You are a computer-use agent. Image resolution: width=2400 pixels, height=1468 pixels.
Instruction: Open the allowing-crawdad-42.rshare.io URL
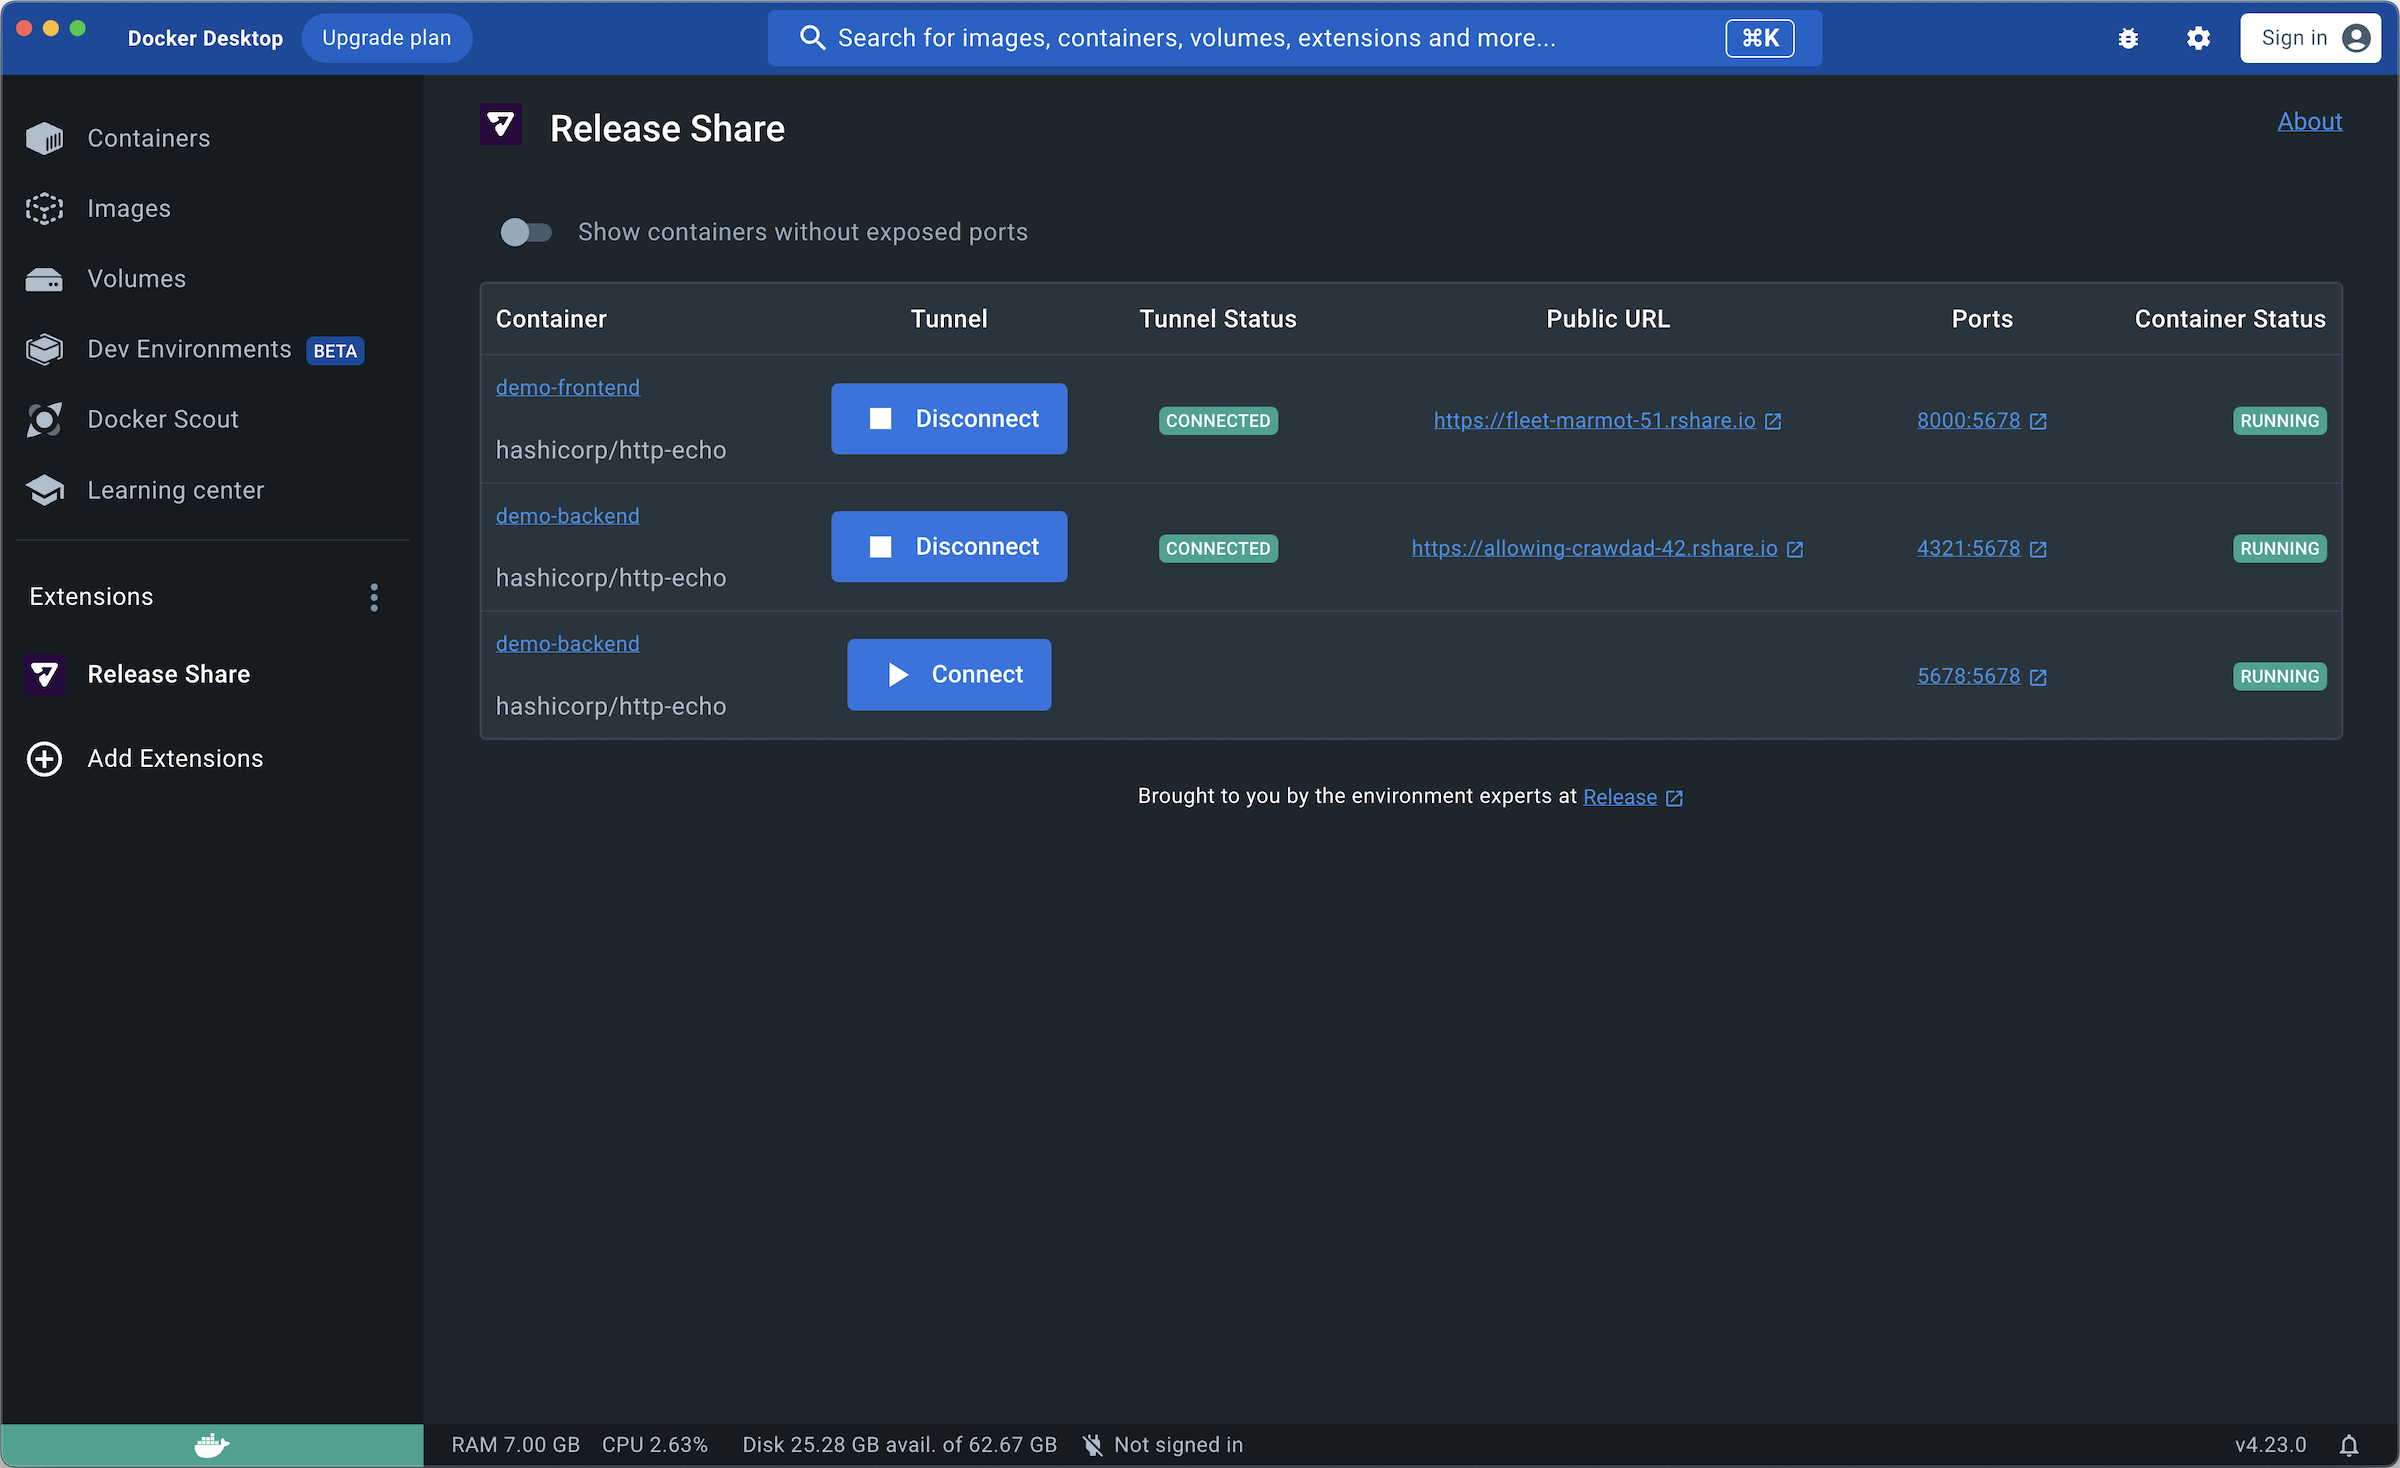click(1594, 549)
